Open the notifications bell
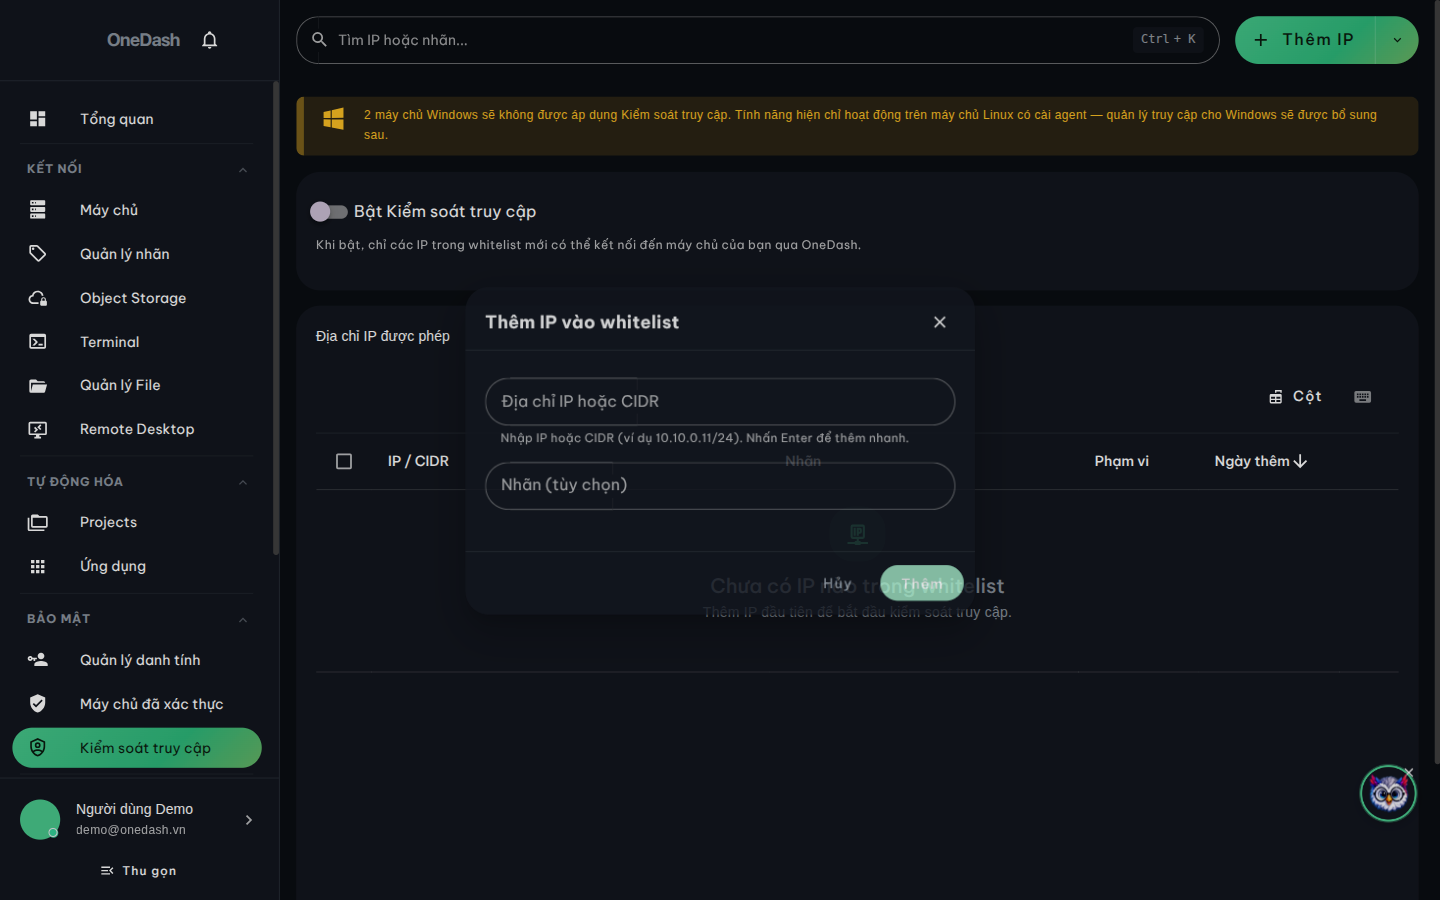Viewport: 1440px width, 900px height. click(209, 40)
